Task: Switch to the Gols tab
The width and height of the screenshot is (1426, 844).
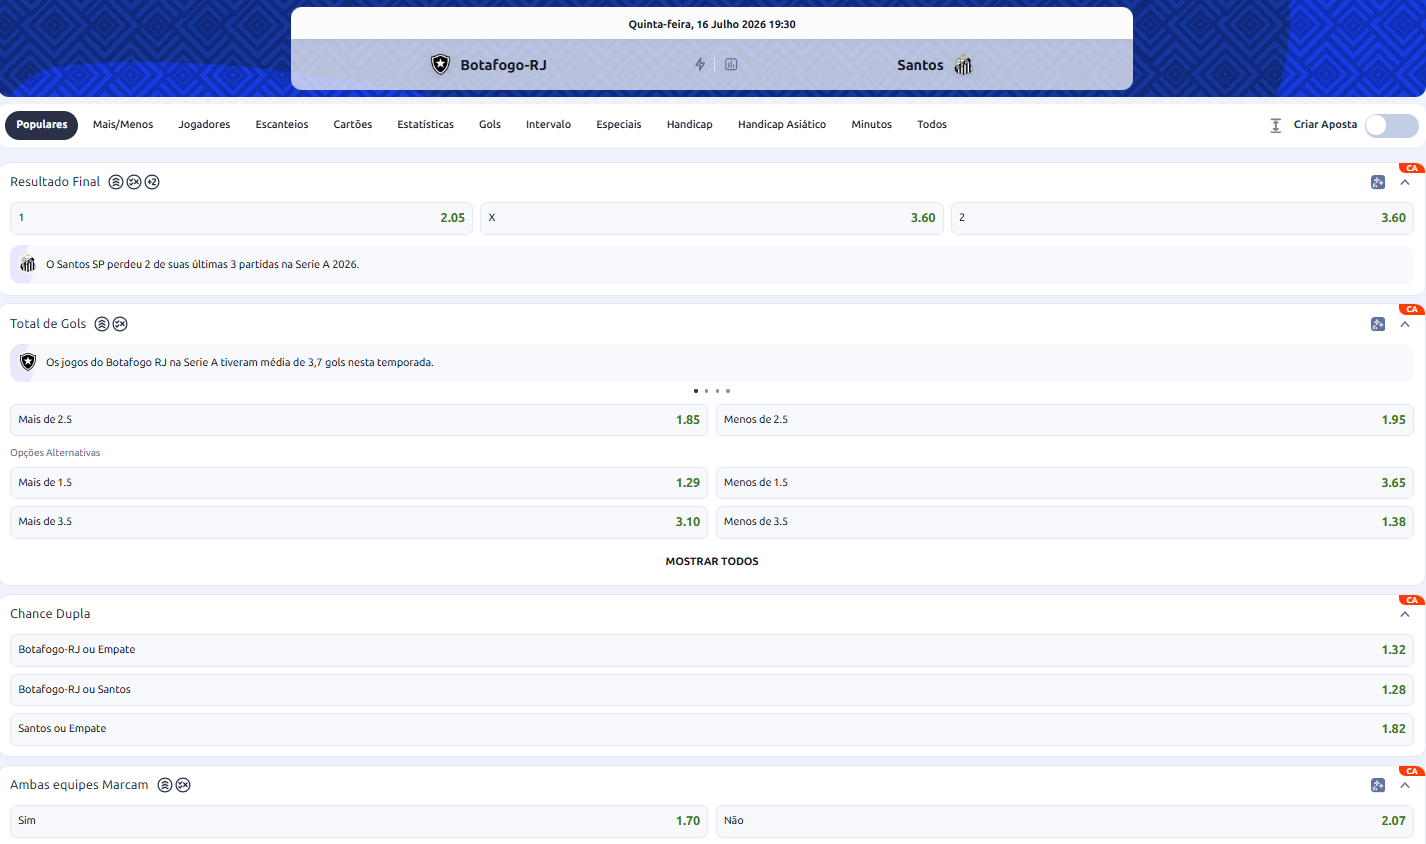Action: click(490, 125)
